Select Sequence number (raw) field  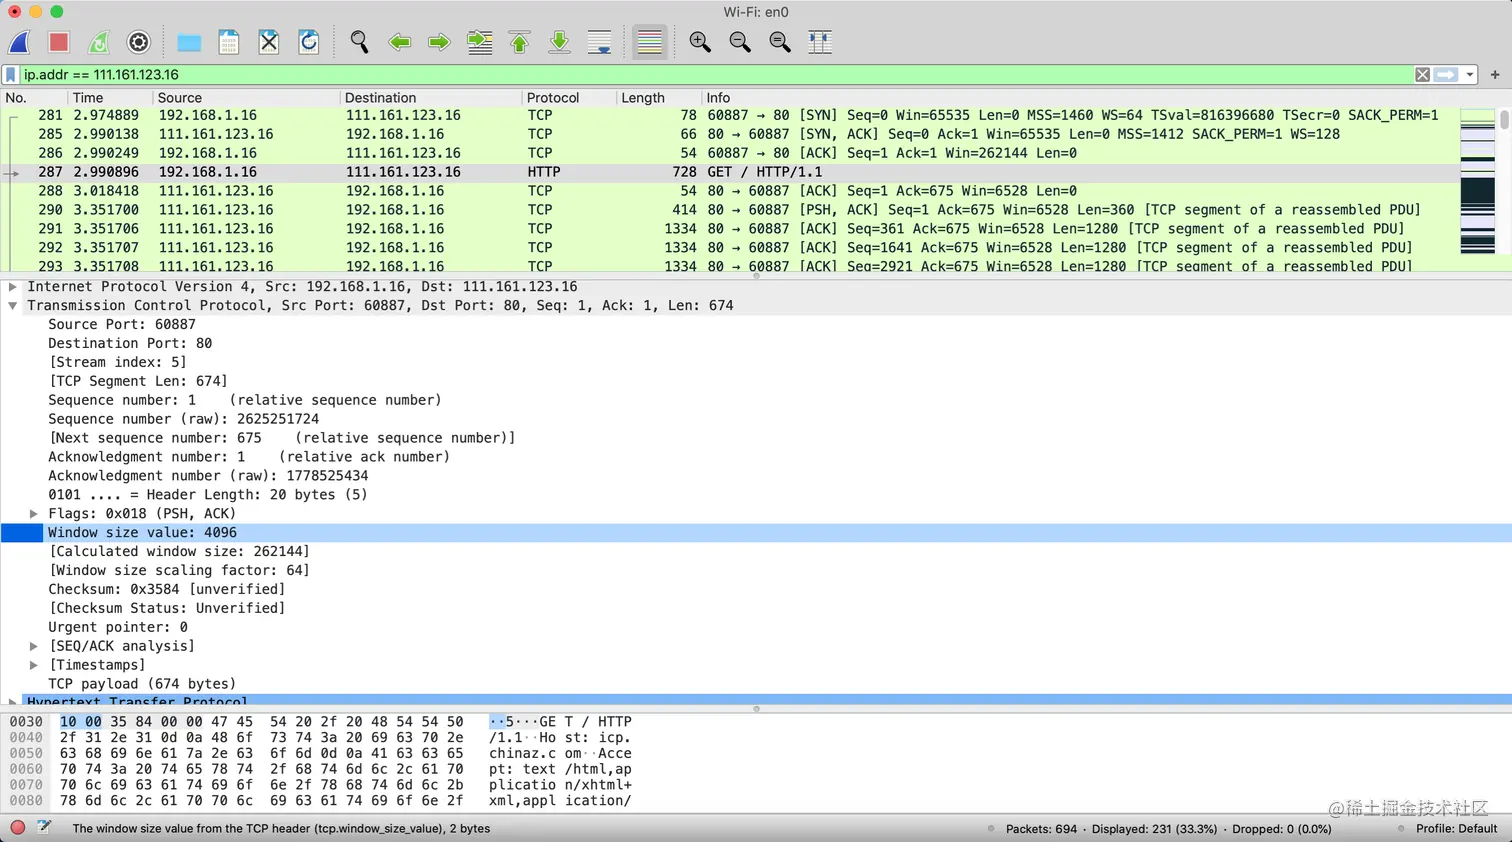[x=184, y=420]
